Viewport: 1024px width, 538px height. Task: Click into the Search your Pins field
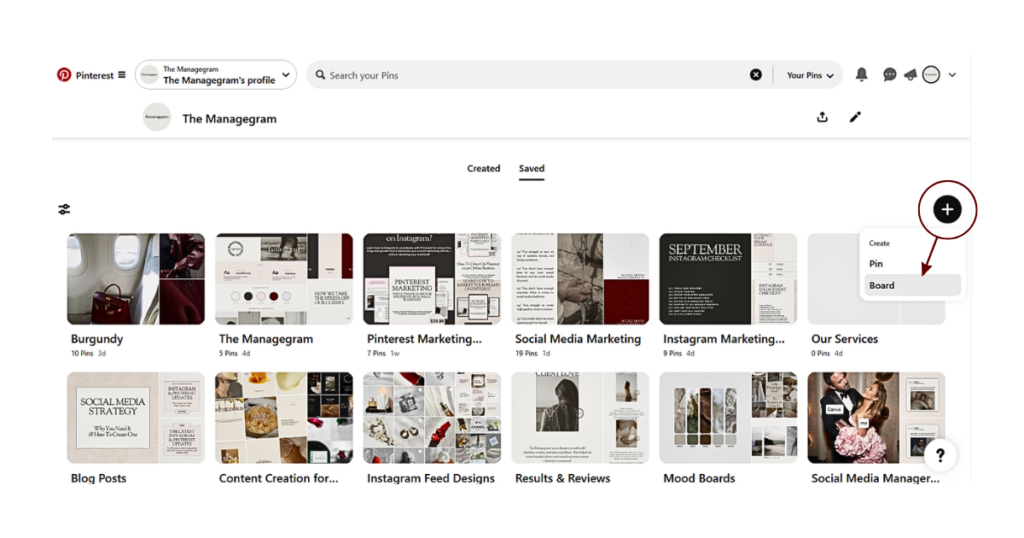530,75
